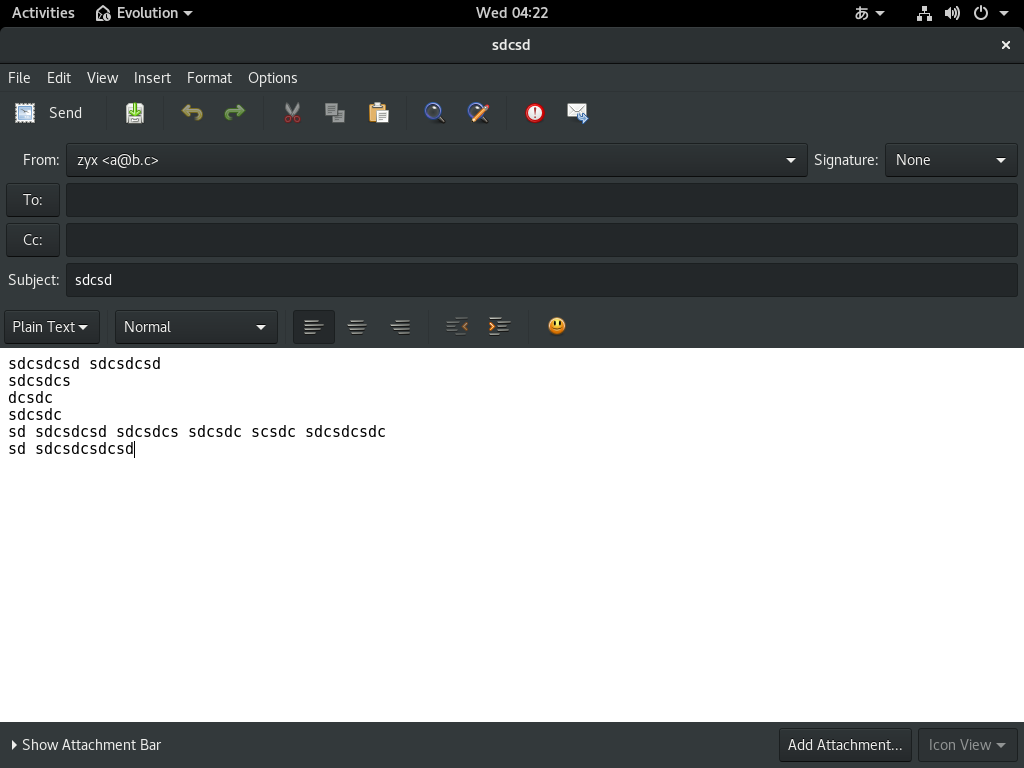The image size is (1024, 768).
Task: Change Plain Text editing mode
Action: 52,327
